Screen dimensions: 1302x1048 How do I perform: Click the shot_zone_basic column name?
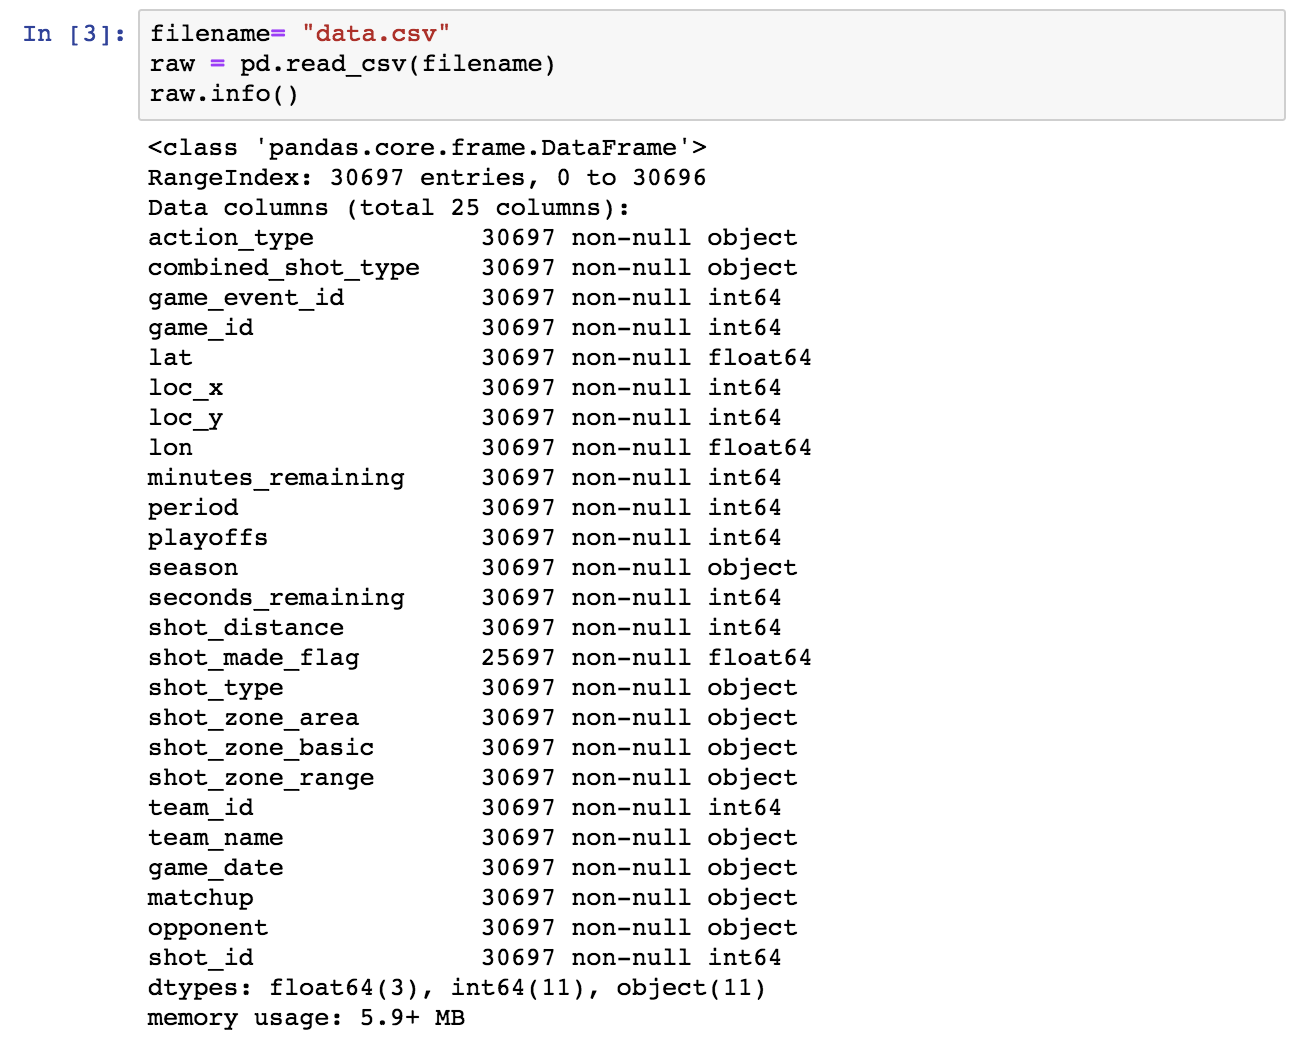(261, 748)
